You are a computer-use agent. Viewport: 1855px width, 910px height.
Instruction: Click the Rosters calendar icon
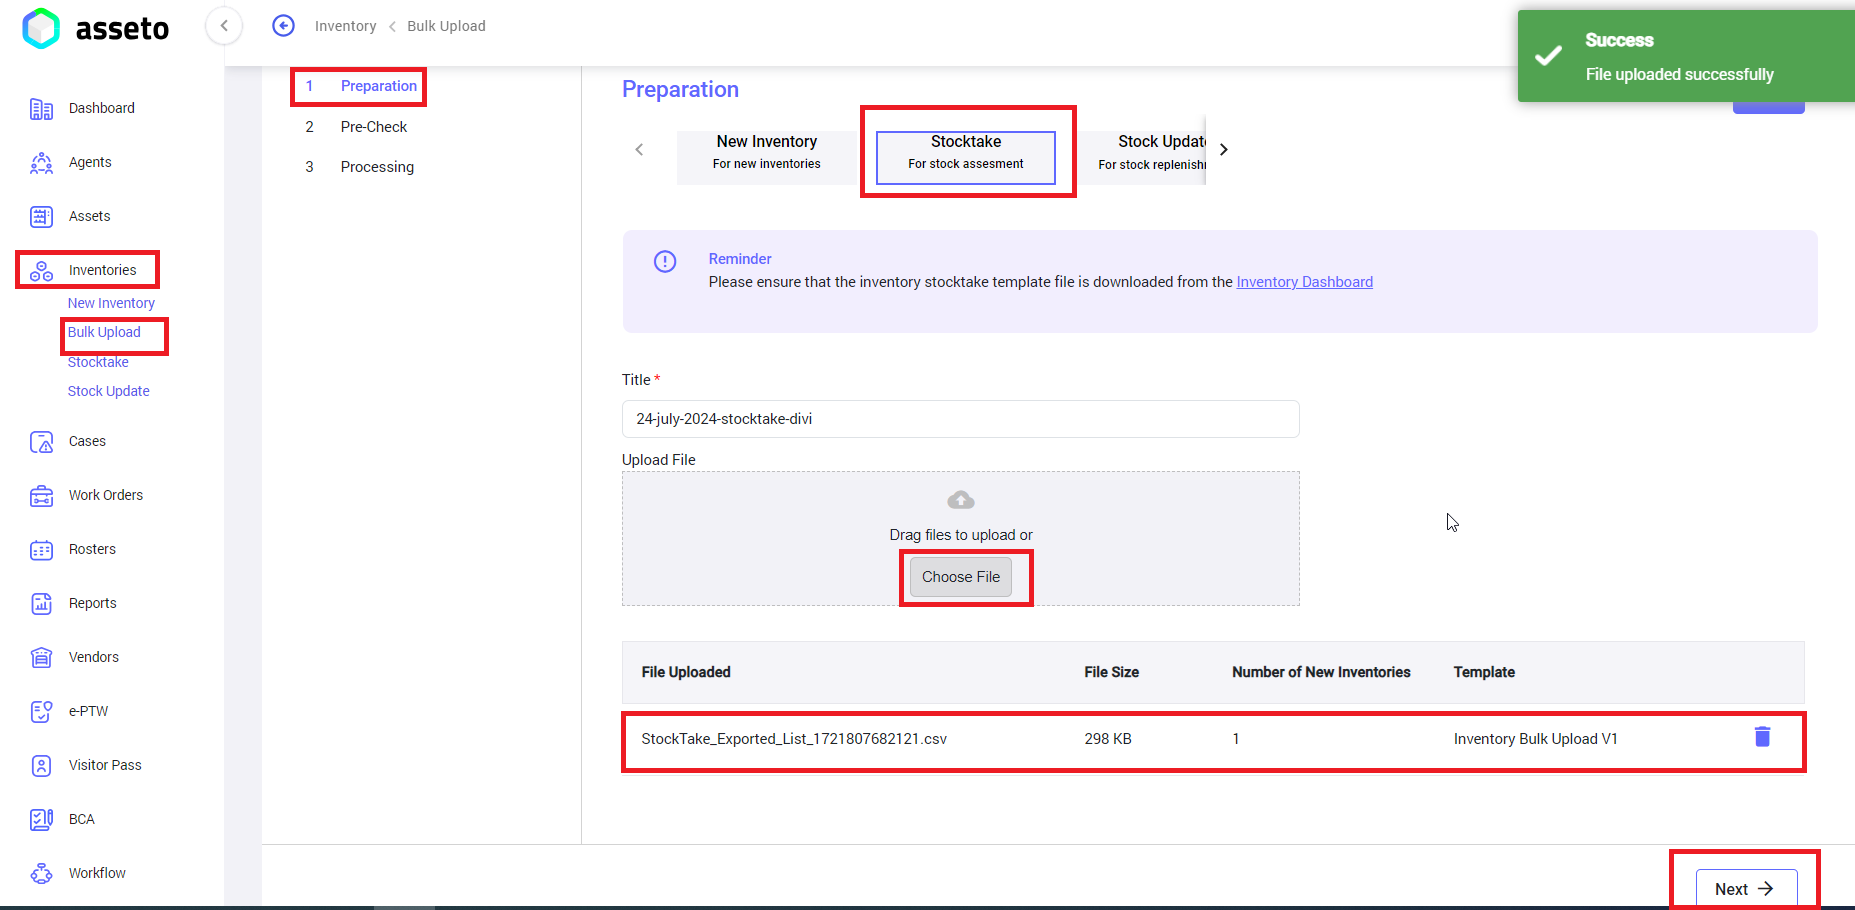point(41,550)
